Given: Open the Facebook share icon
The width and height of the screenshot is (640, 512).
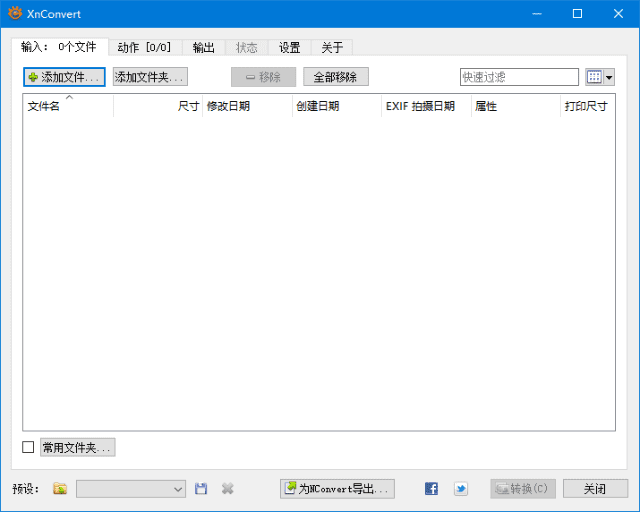Looking at the screenshot, I should [x=431, y=489].
